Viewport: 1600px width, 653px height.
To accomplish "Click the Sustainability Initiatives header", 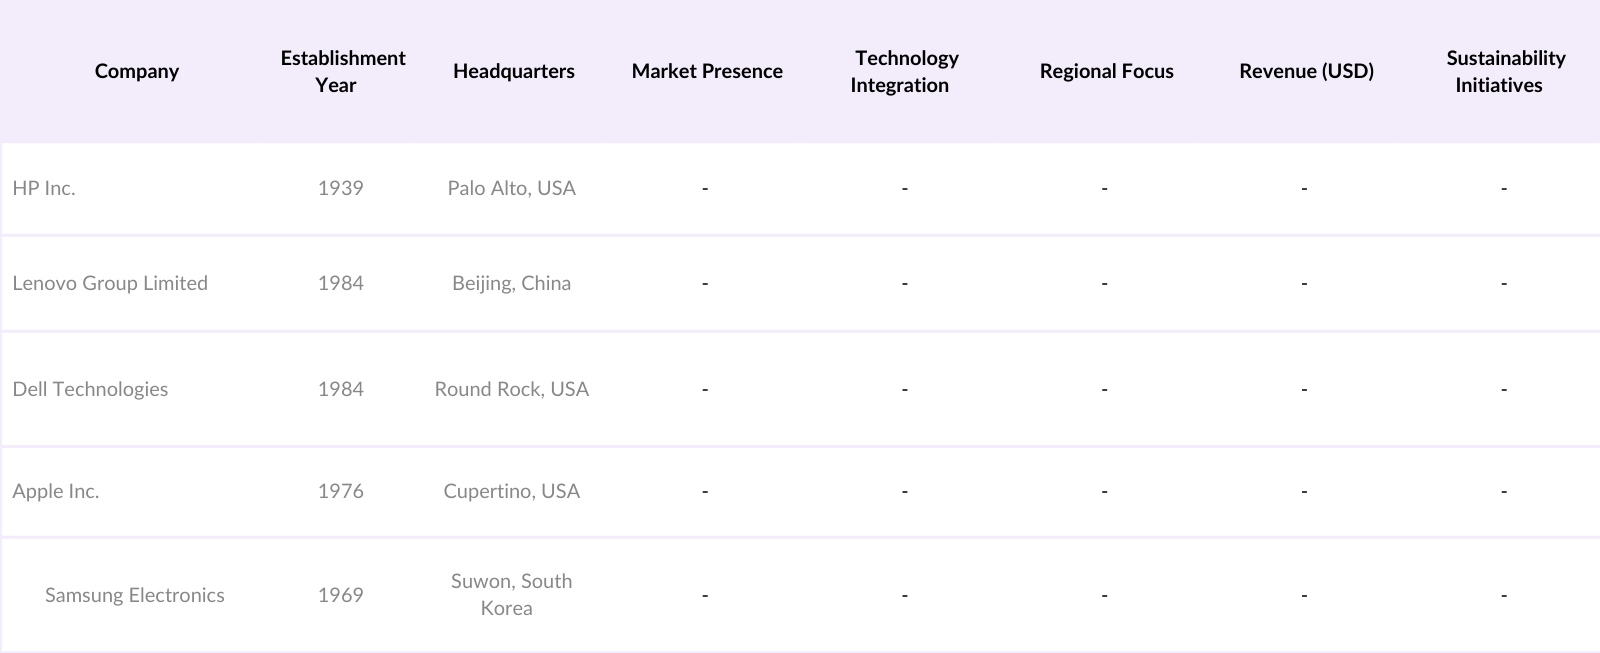I will [1504, 71].
